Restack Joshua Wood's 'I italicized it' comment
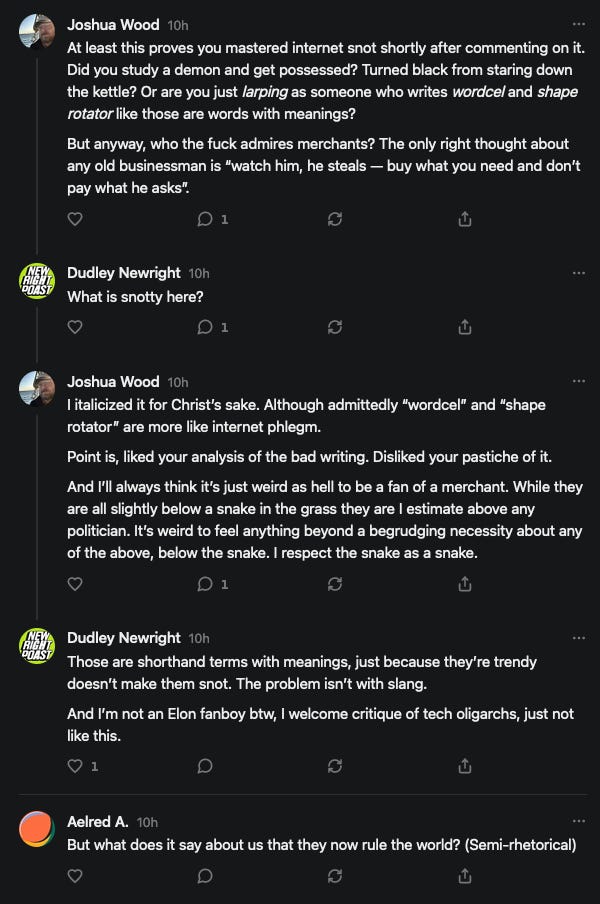The image size is (600, 904). 335,583
